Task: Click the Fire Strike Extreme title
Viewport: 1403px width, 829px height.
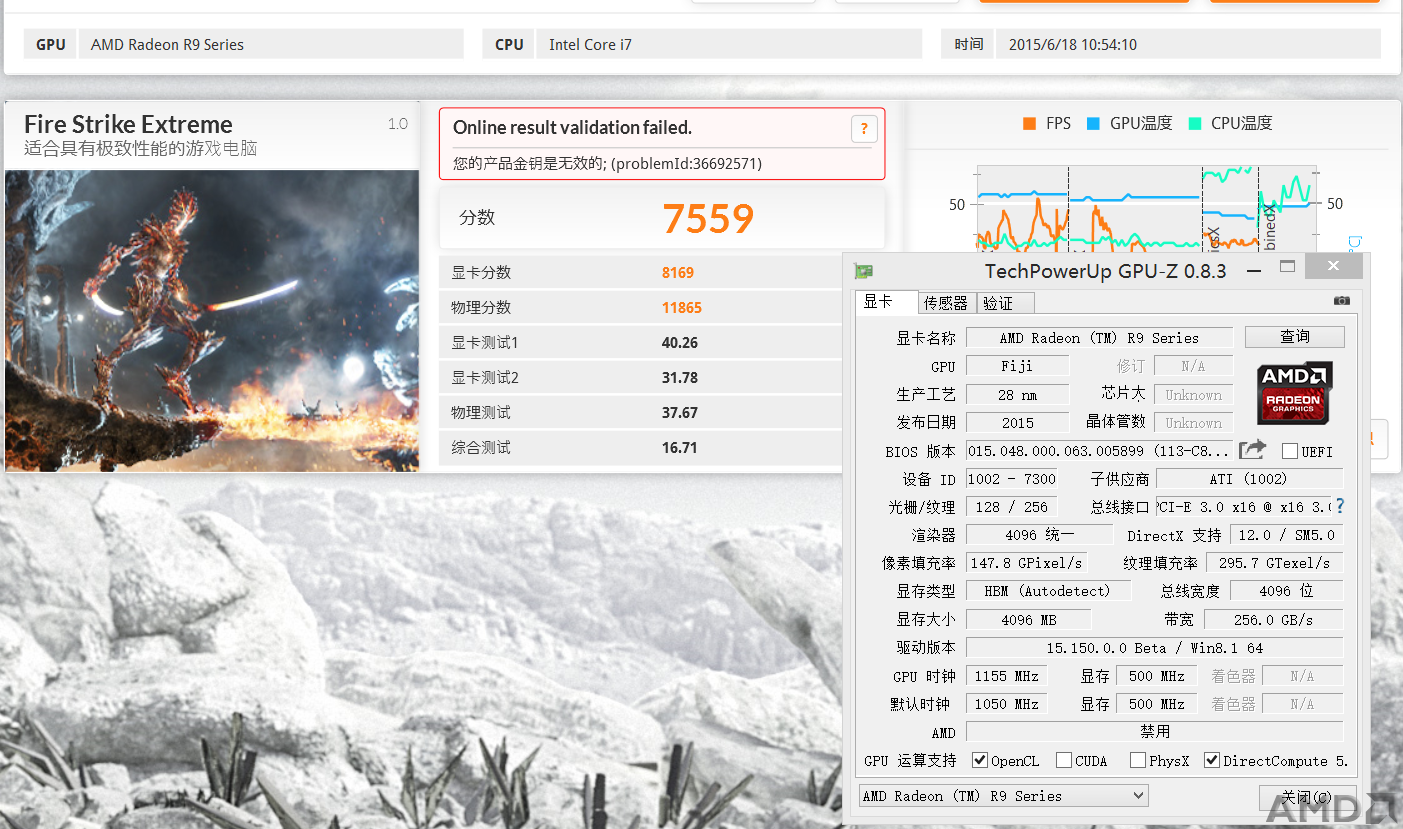Action: (128, 125)
